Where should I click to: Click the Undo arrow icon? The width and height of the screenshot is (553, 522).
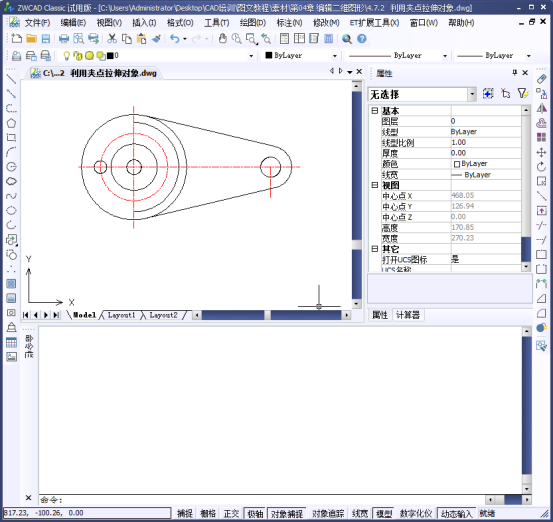175,39
